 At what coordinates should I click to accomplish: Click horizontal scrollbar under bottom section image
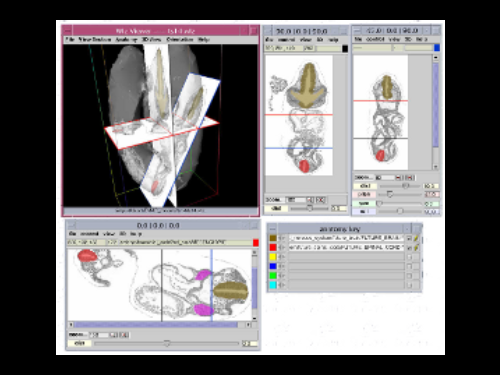pos(159,324)
